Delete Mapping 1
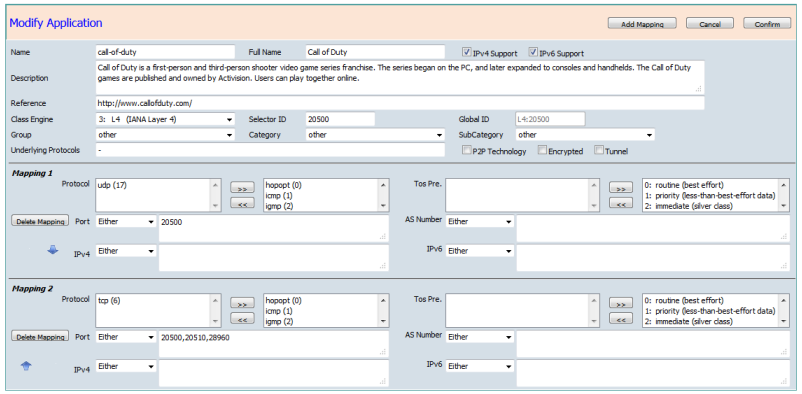This screenshot has height=394, width=802. (40, 222)
